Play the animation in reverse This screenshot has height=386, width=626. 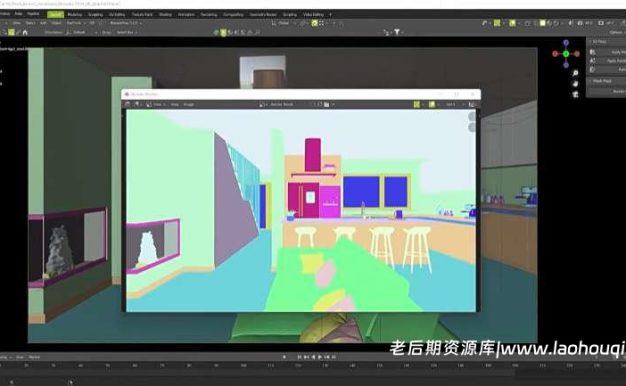(314, 357)
